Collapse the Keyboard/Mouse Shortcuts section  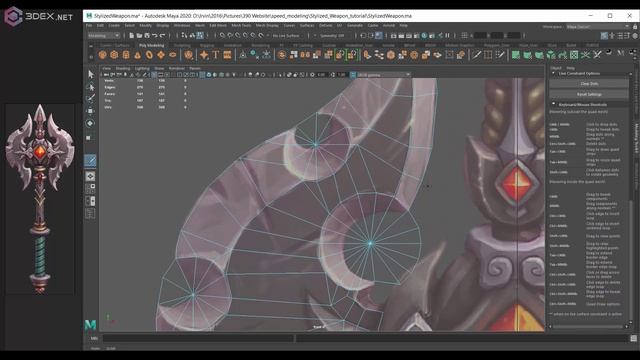(554, 104)
